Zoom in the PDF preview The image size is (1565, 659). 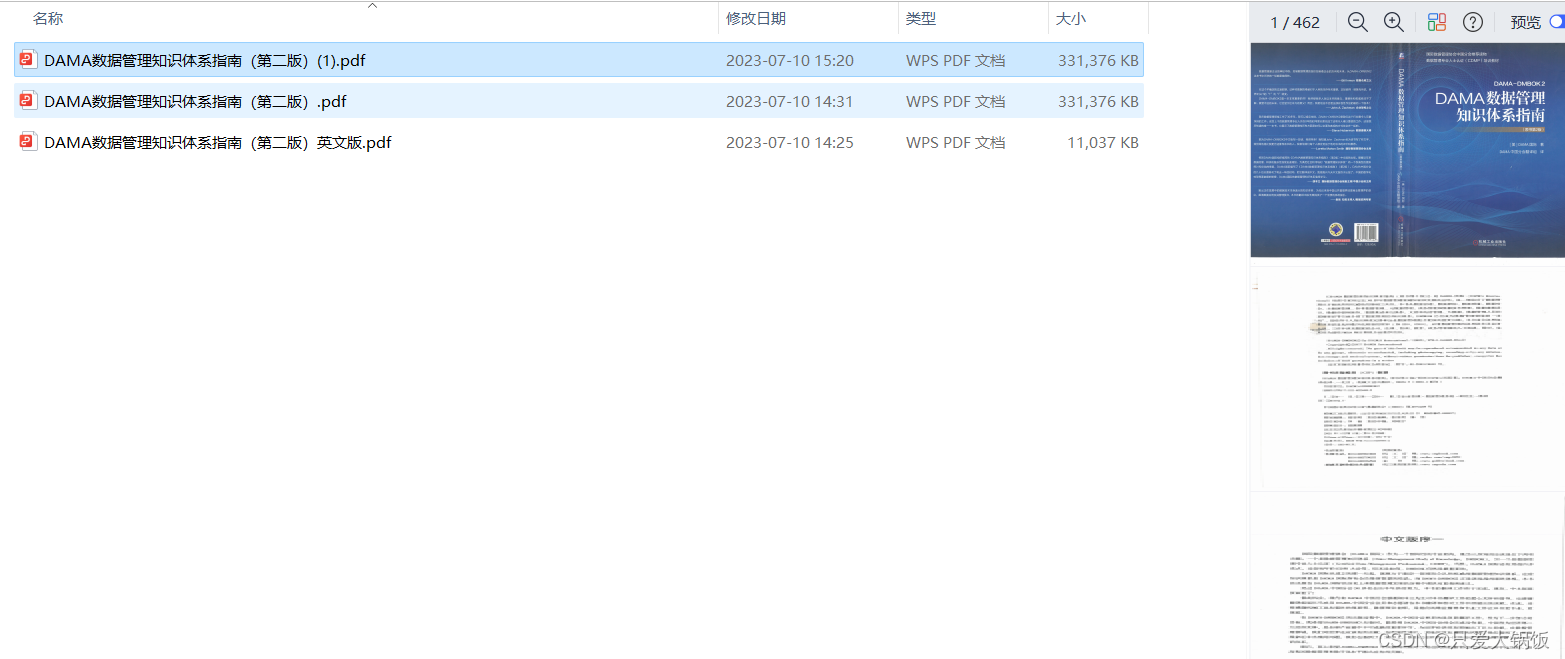[1393, 22]
